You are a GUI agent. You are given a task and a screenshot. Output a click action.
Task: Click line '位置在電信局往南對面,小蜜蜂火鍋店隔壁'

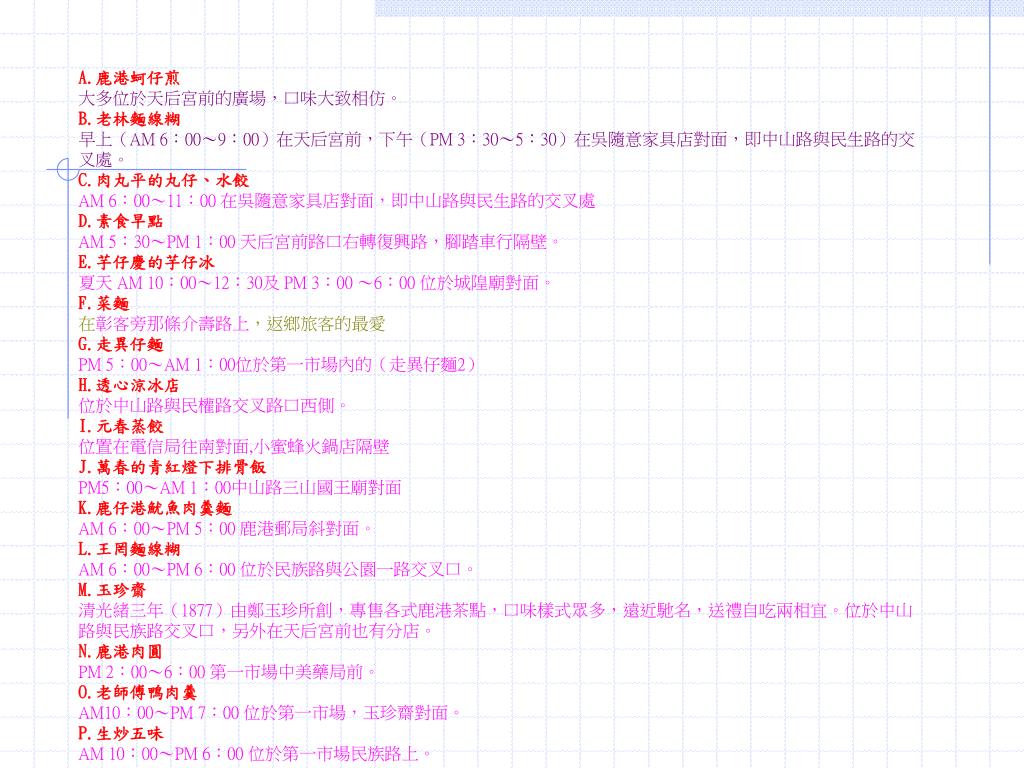click(x=234, y=447)
